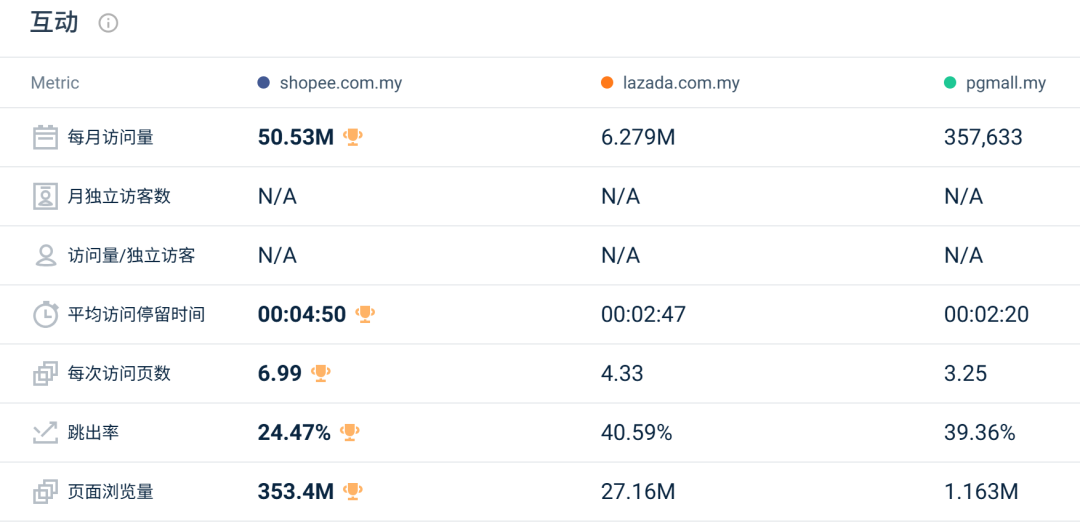This screenshot has height=523, width=1080.
Task: Click pgmall's 1.163M page views value
Action: (x=982, y=492)
